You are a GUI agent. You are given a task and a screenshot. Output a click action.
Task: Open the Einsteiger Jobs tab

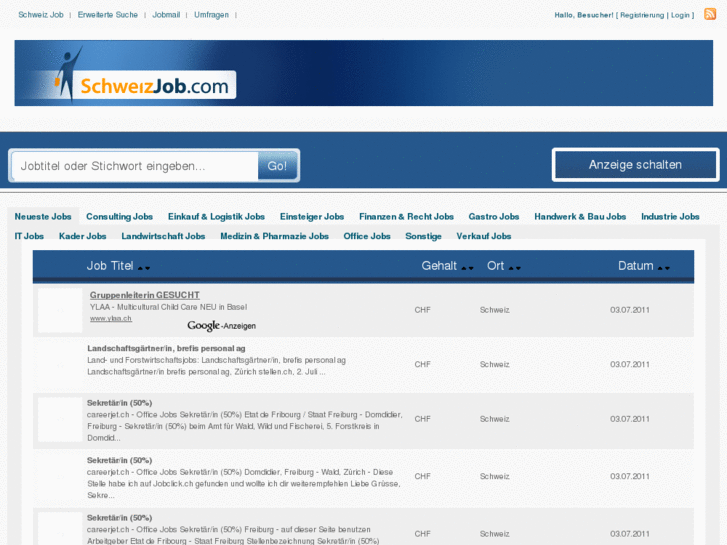pos(312,217)
